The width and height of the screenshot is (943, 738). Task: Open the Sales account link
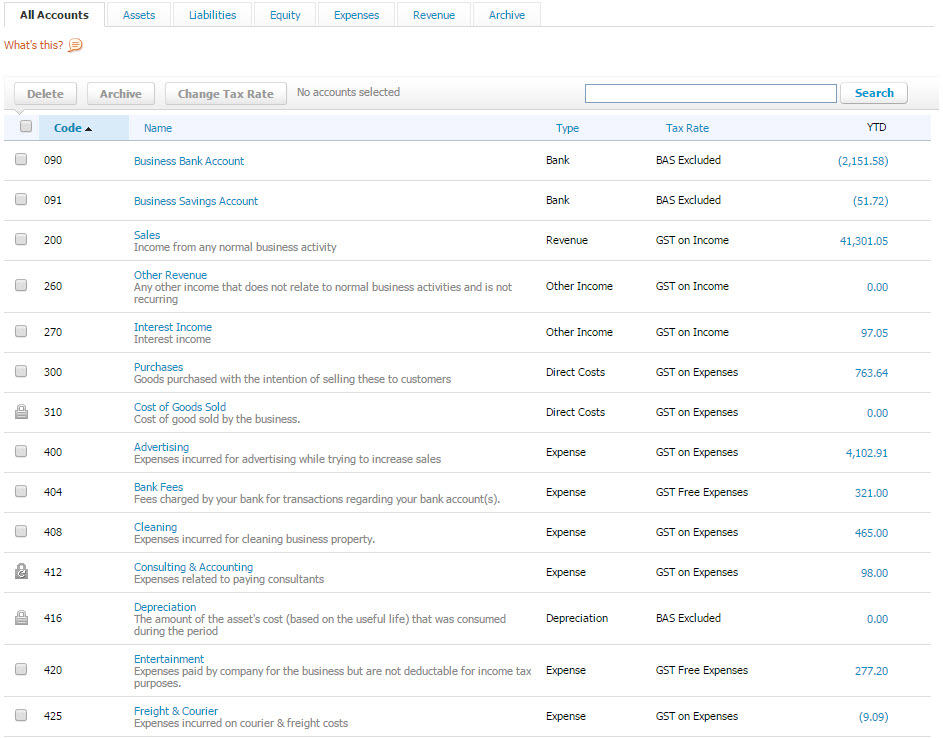146,234
